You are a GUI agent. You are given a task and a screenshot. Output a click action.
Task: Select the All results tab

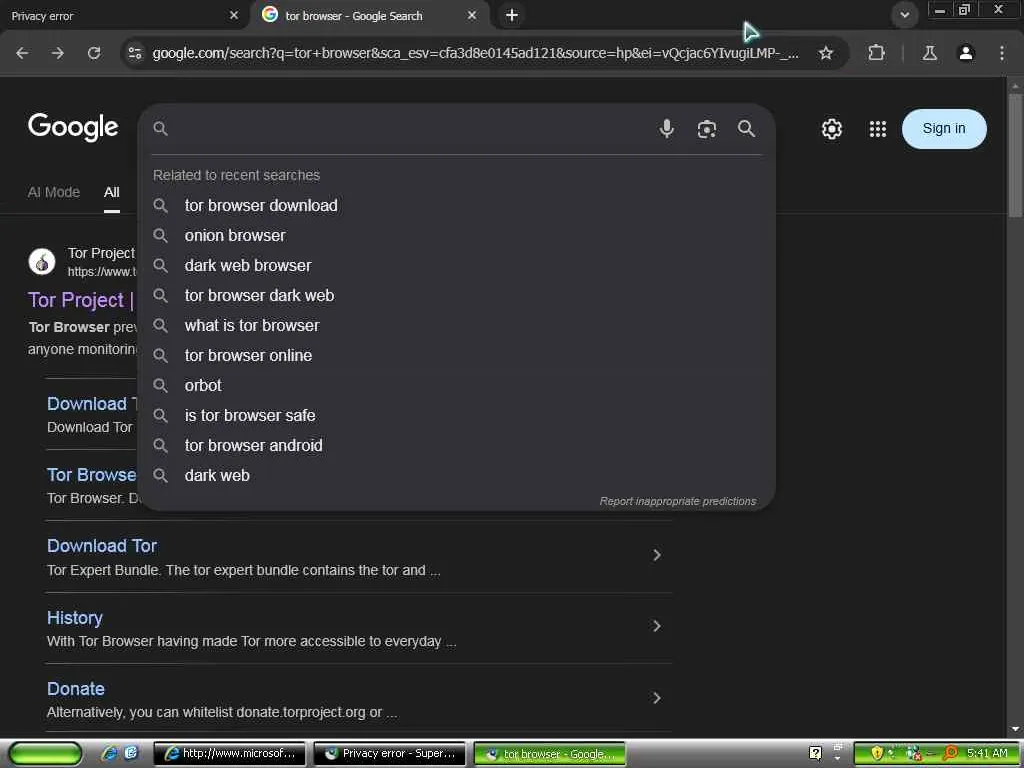click(112, 192)
